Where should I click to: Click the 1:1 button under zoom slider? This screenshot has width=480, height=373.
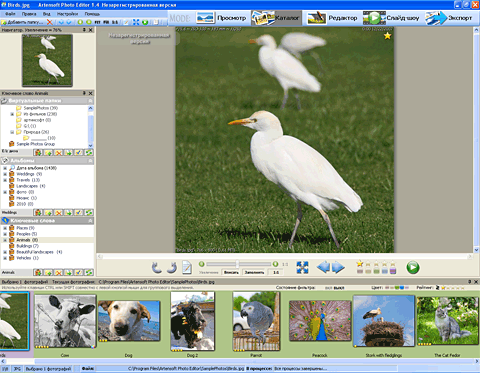tap(276, 272)
